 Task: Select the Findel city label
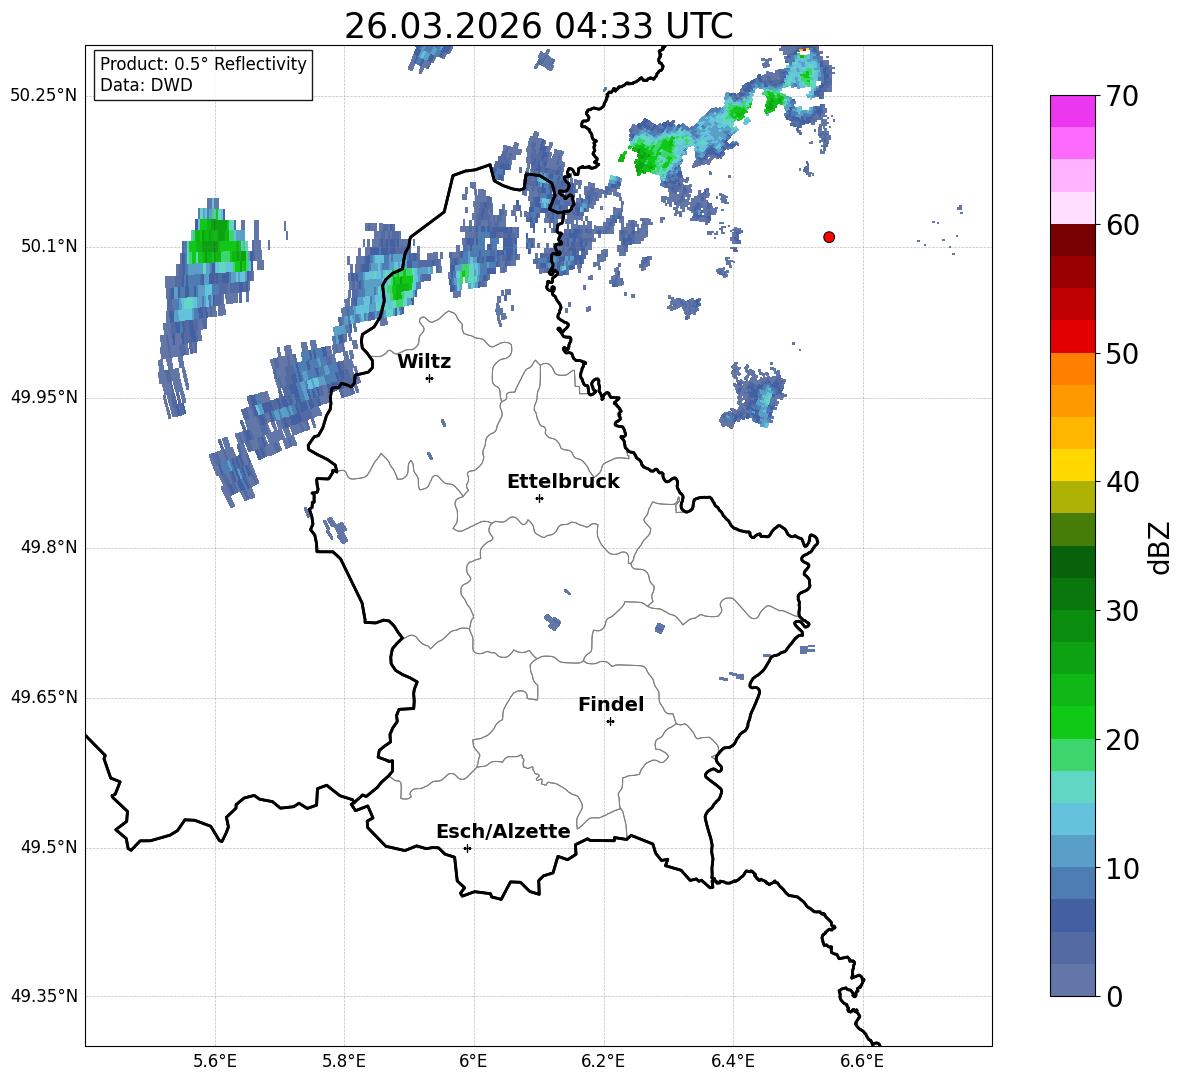pos(611,704)
